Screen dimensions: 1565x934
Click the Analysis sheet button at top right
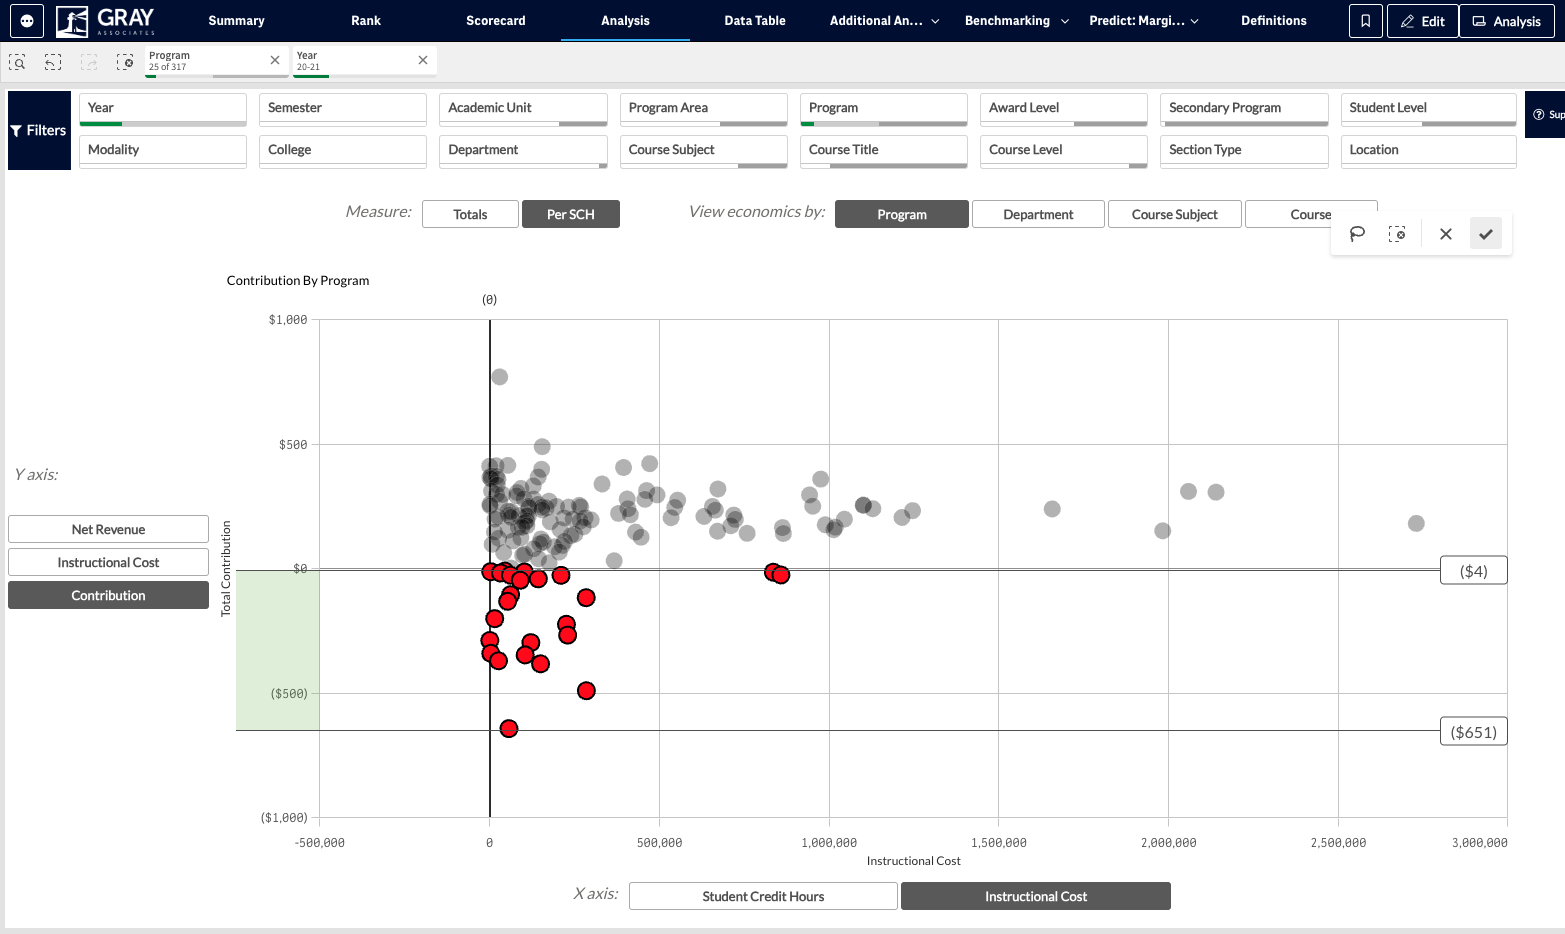click(x=1506, y=21)
